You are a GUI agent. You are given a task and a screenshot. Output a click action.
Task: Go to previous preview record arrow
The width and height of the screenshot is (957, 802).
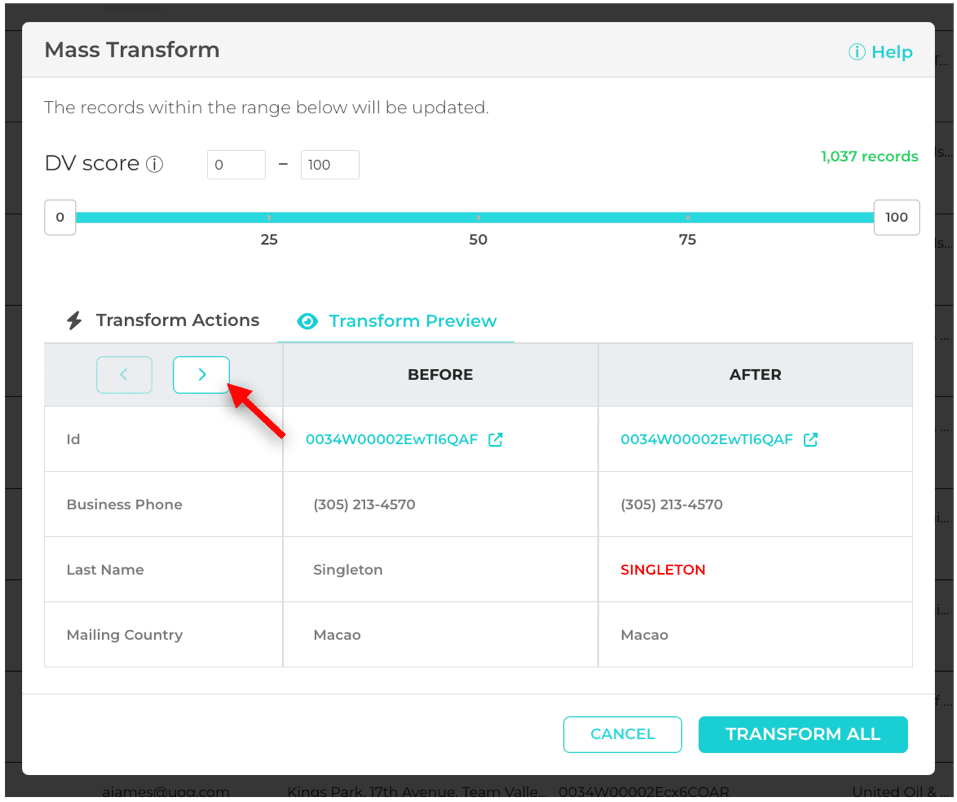click(x=124, y=375)
